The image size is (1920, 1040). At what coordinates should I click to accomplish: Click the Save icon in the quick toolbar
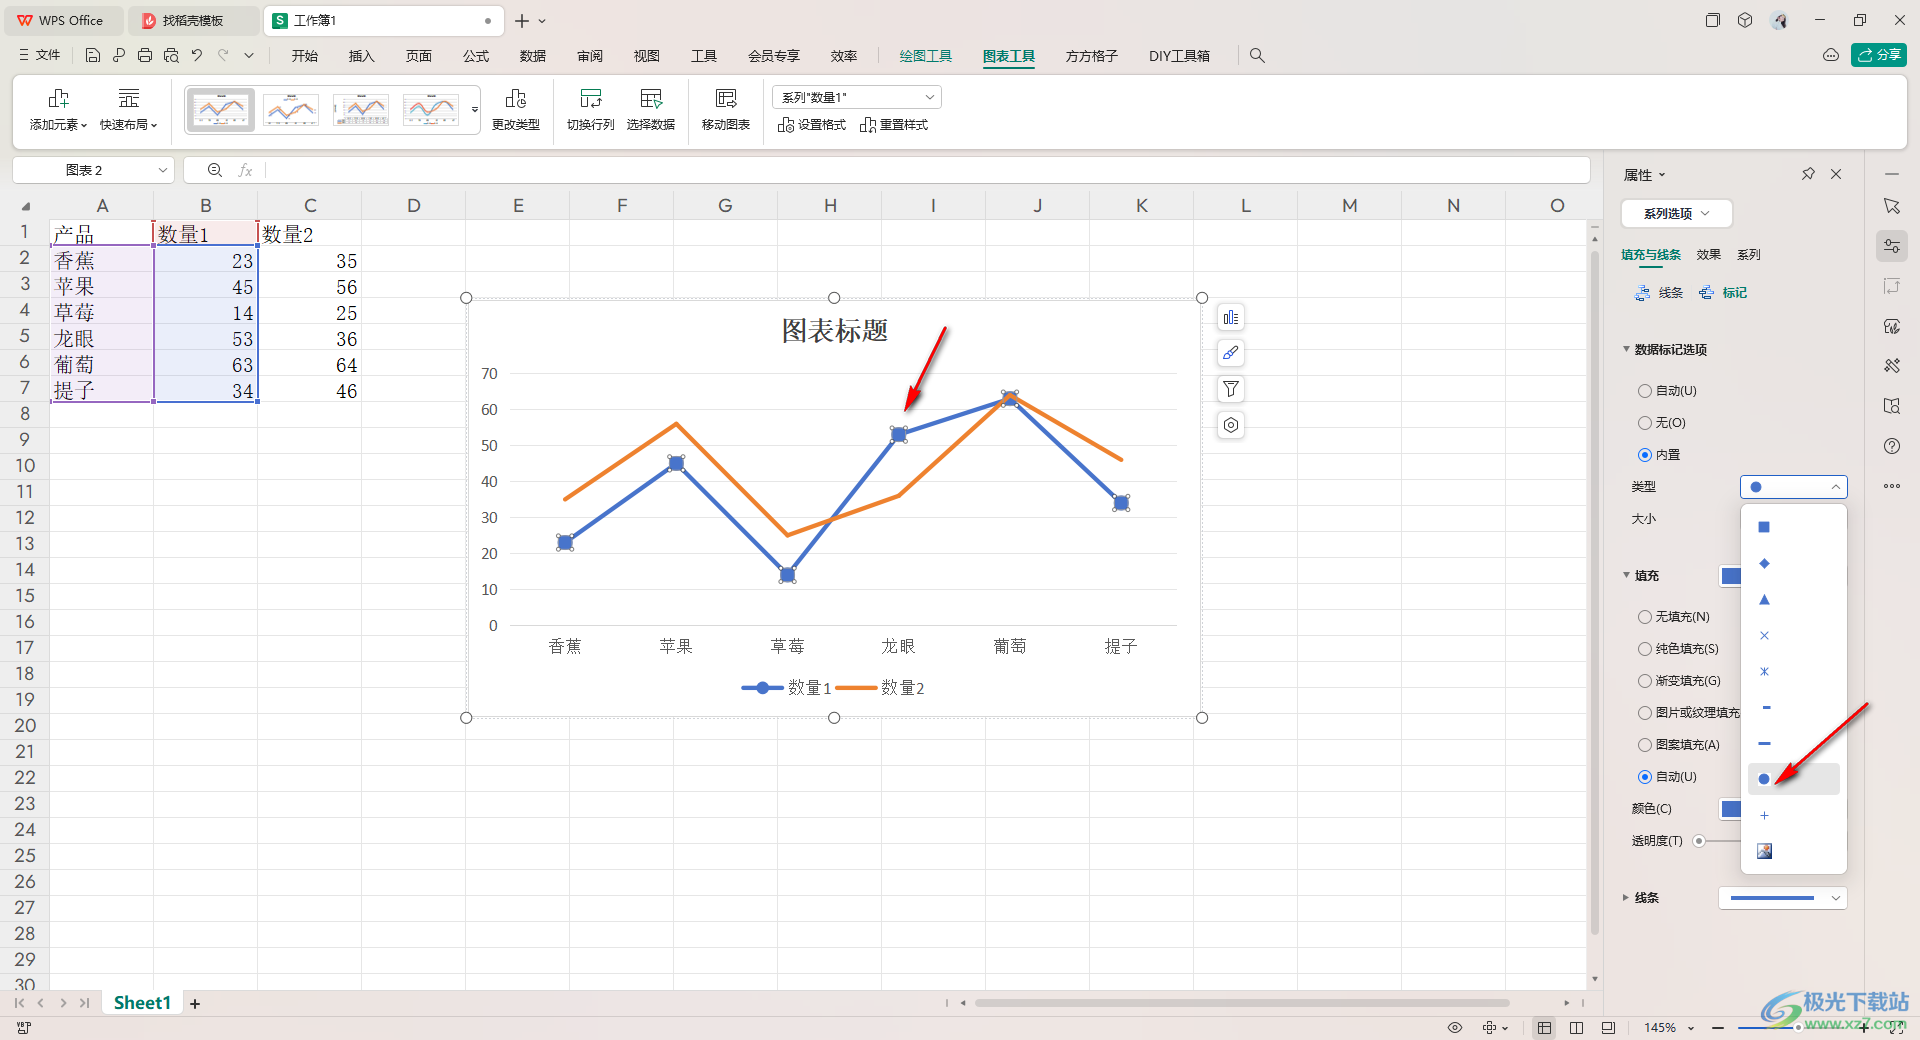[93, 56]
